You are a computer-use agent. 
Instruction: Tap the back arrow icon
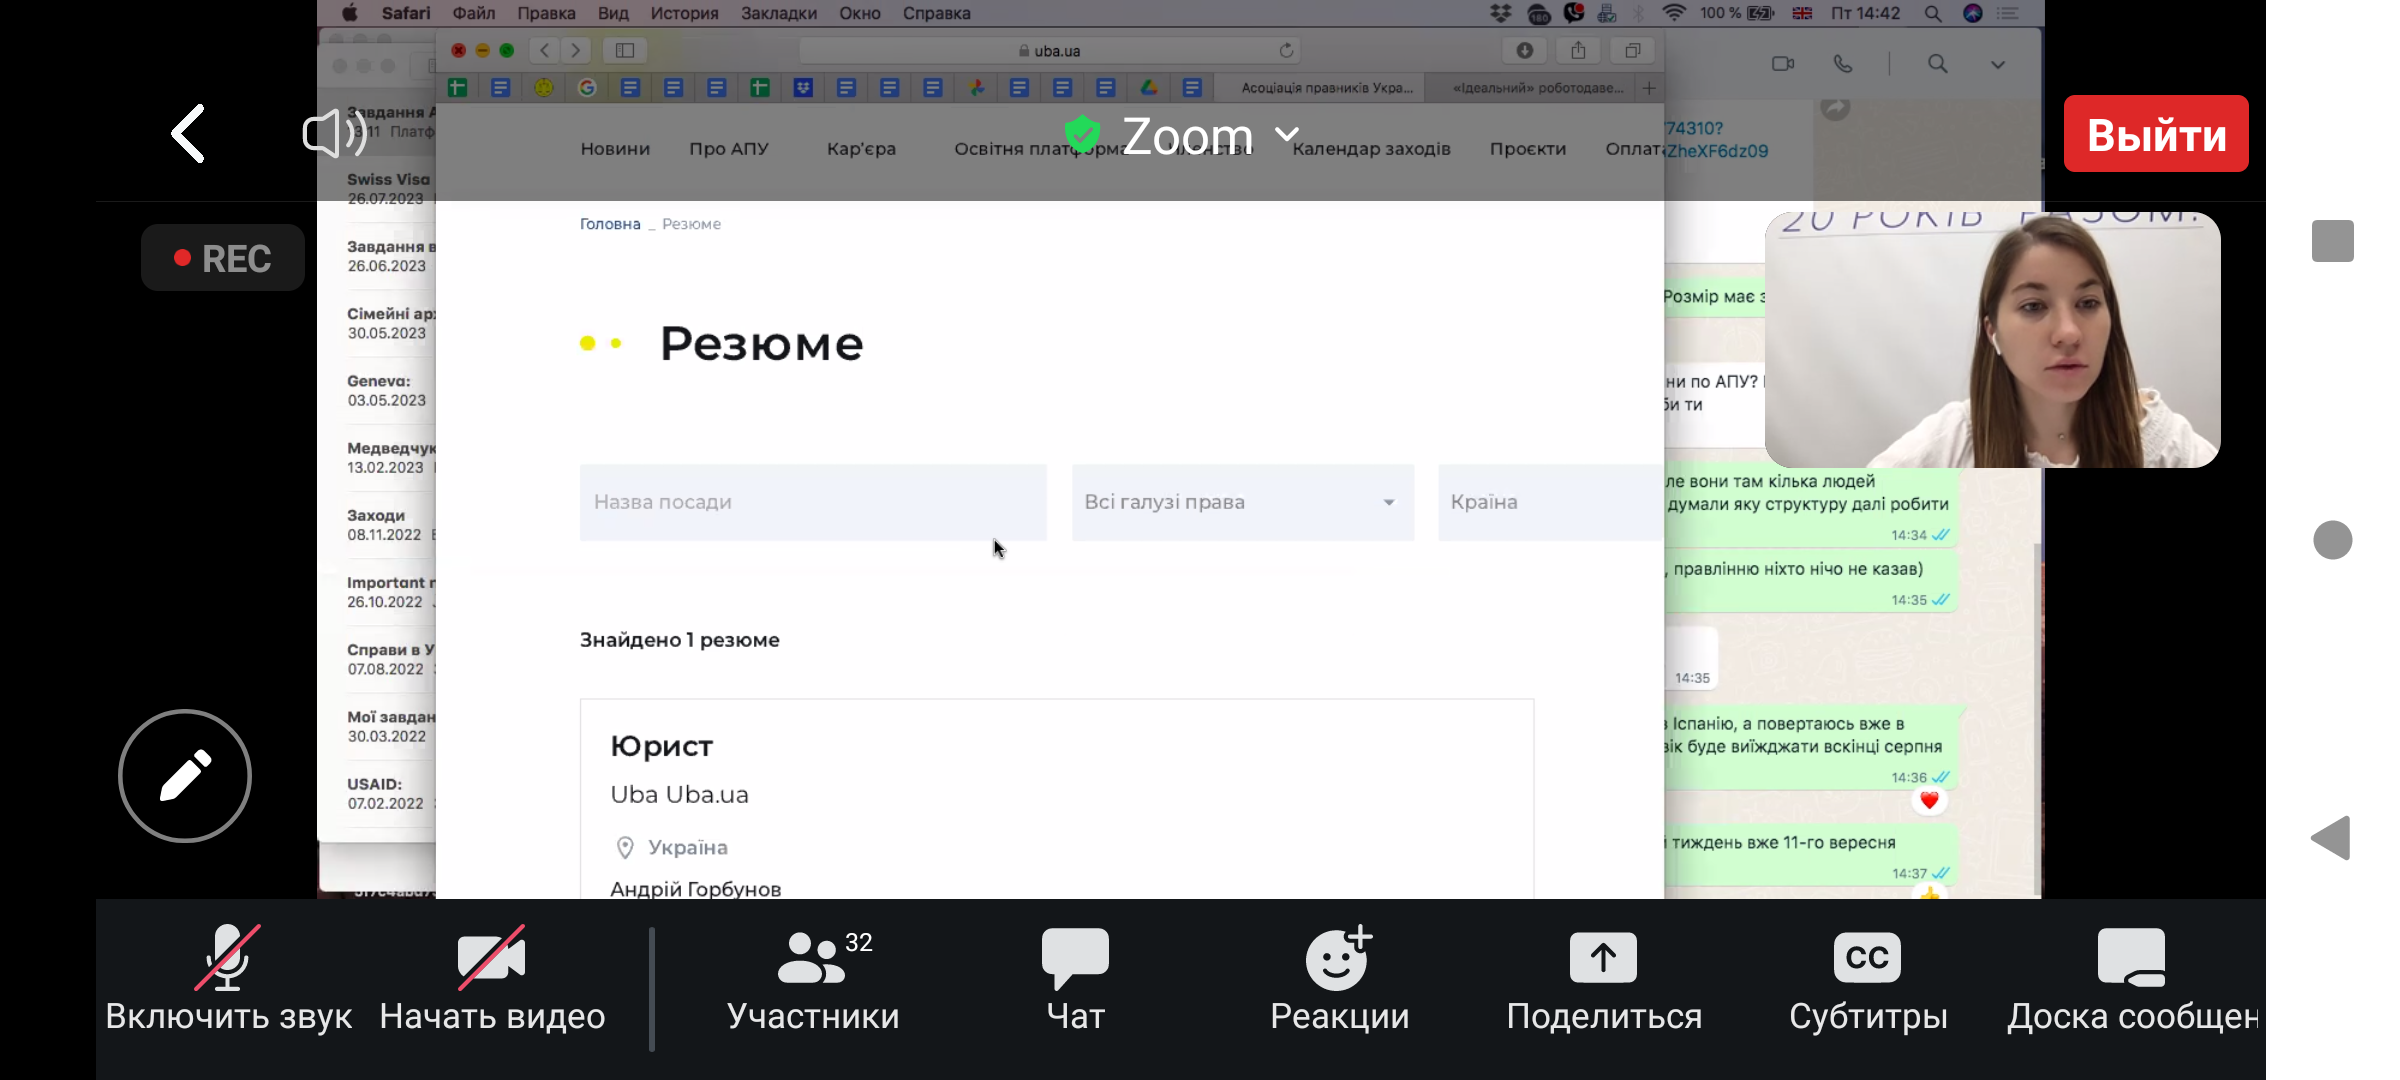[188, 134]
